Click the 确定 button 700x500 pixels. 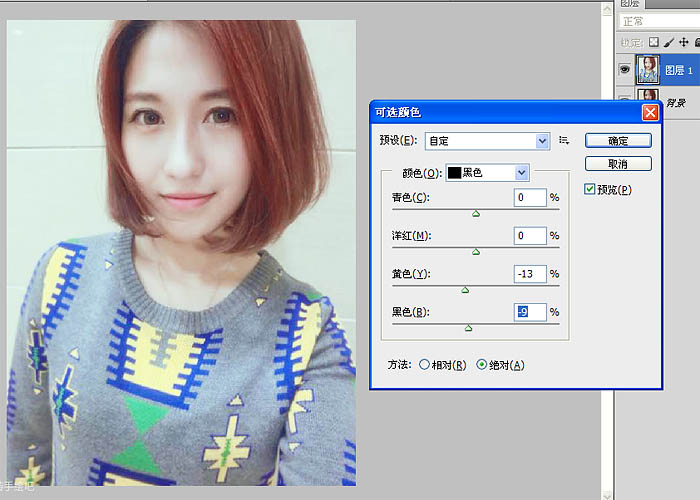pos(618,141)
